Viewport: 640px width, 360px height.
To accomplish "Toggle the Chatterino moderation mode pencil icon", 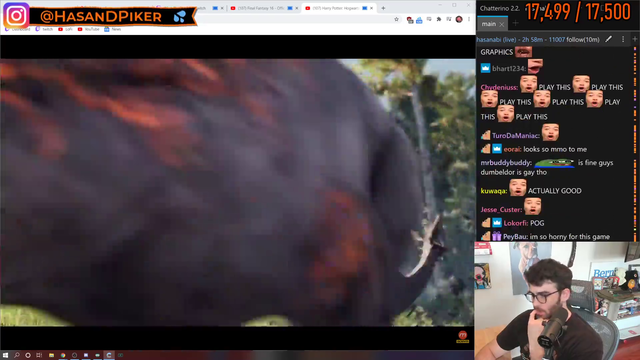I will tap(609, 39).
